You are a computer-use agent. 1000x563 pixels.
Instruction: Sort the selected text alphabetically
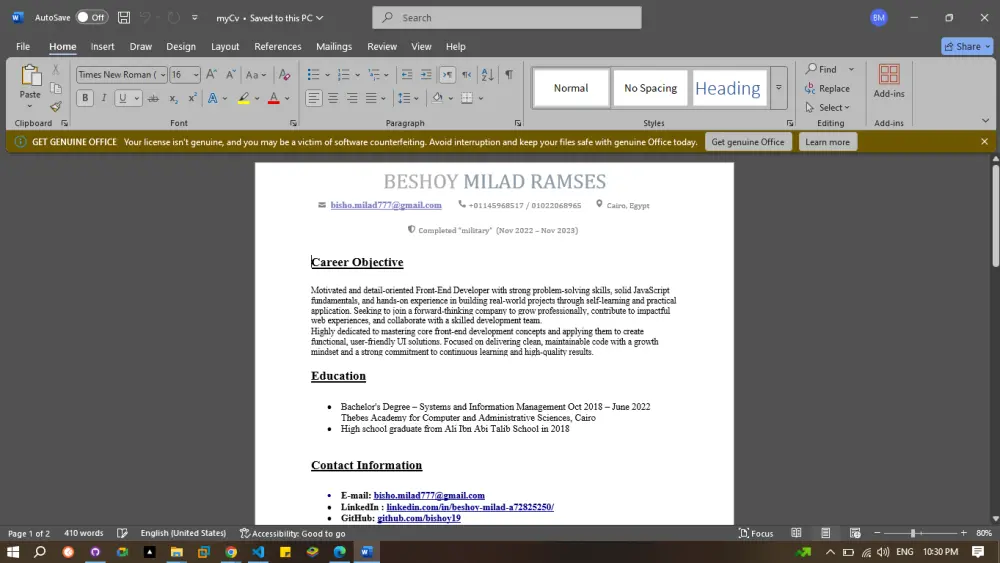(487, 75)
